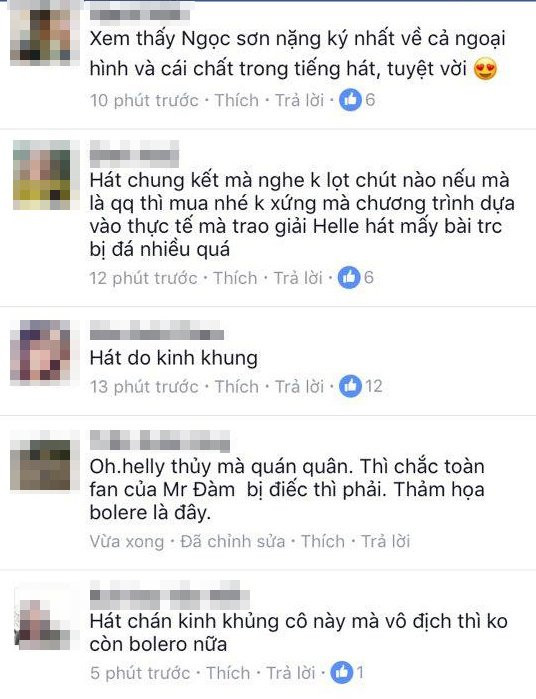Click thumbs-up icon on 5-minute-old comment

click(x=342, y=672)
